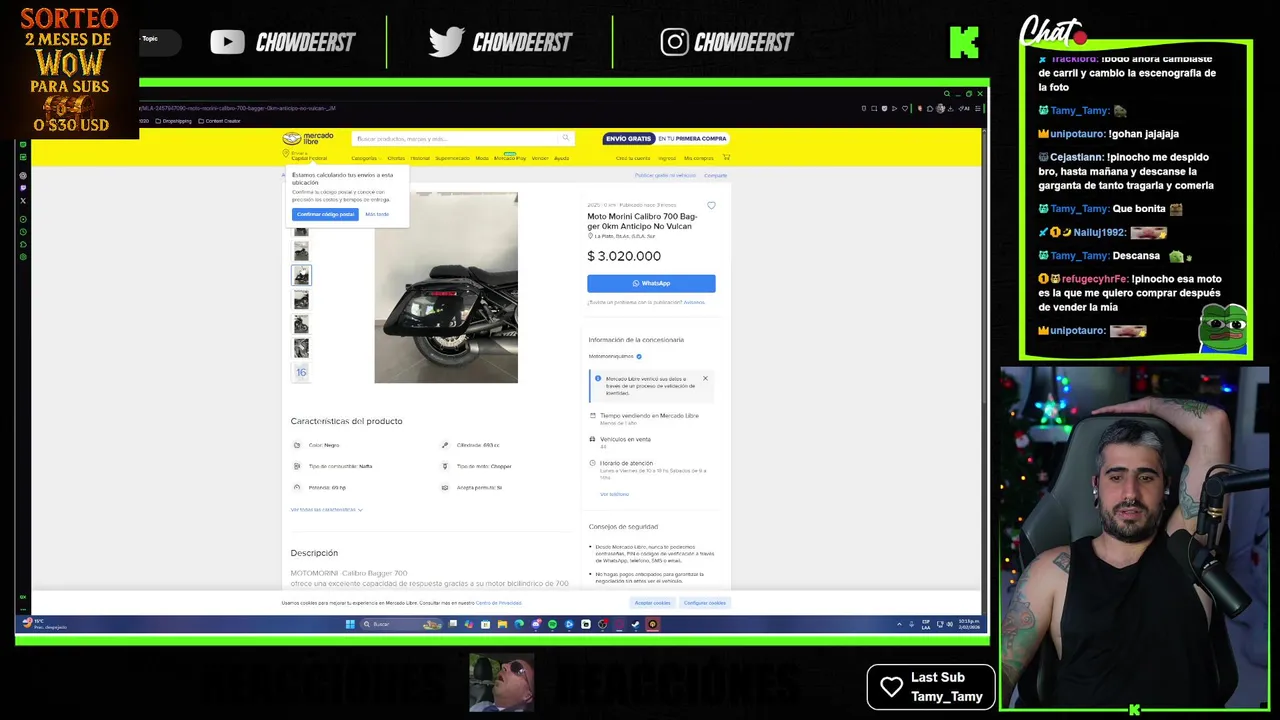
Task: Open Copilot icon on the taskbar
Action: coord(469,624)
